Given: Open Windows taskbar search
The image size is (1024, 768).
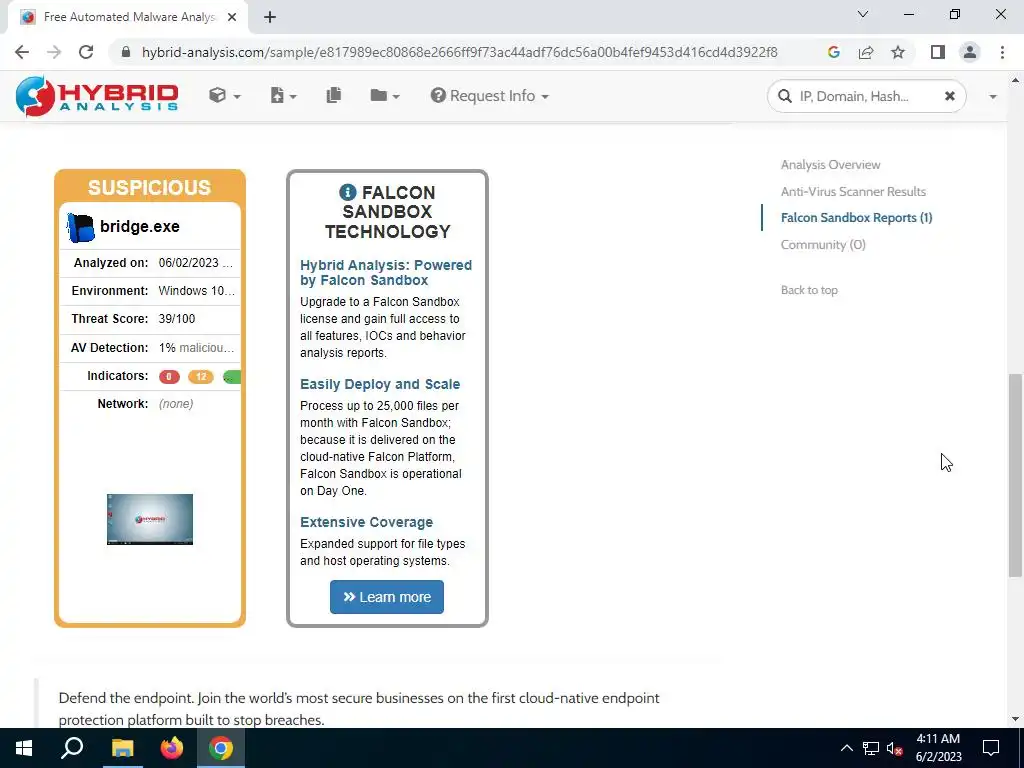Looking at the screenshot, I should tap(72, 748).
